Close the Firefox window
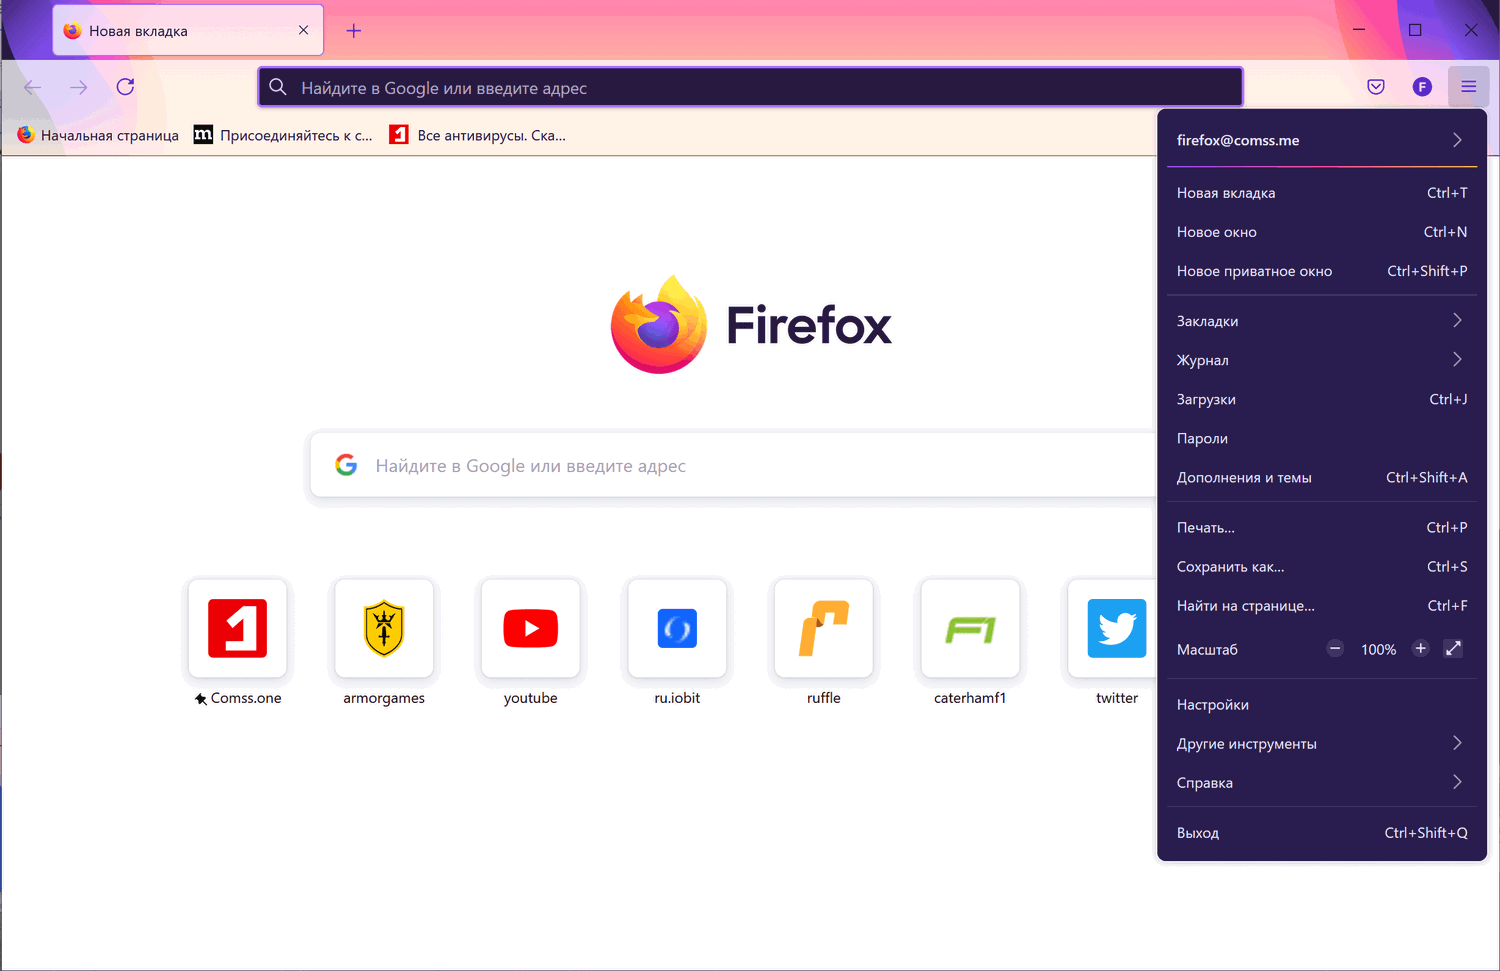The width and height of the screenshot is (1500, 971). 1471,30
